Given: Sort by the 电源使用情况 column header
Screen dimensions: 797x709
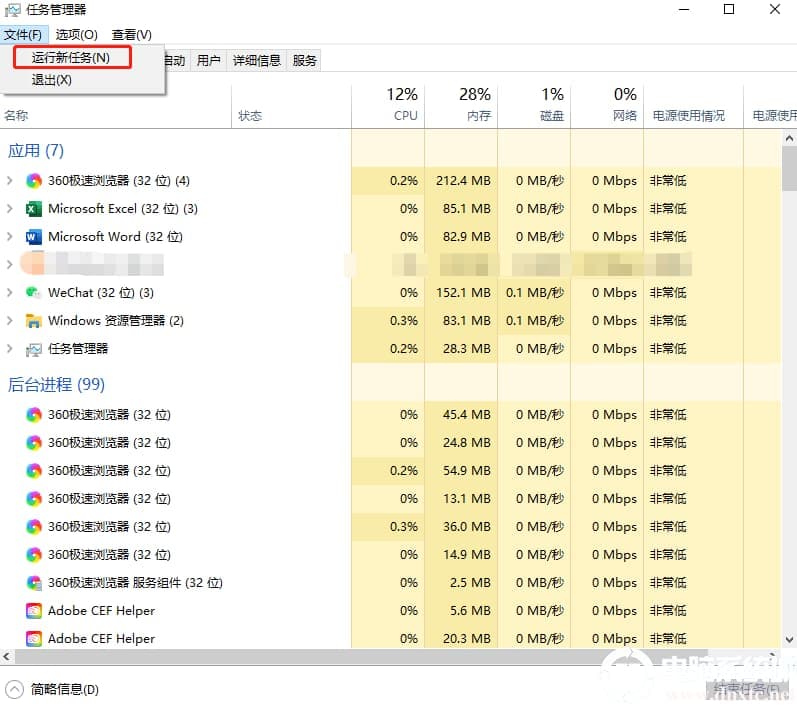Looking at the screenshot, I should click(693, 106).
